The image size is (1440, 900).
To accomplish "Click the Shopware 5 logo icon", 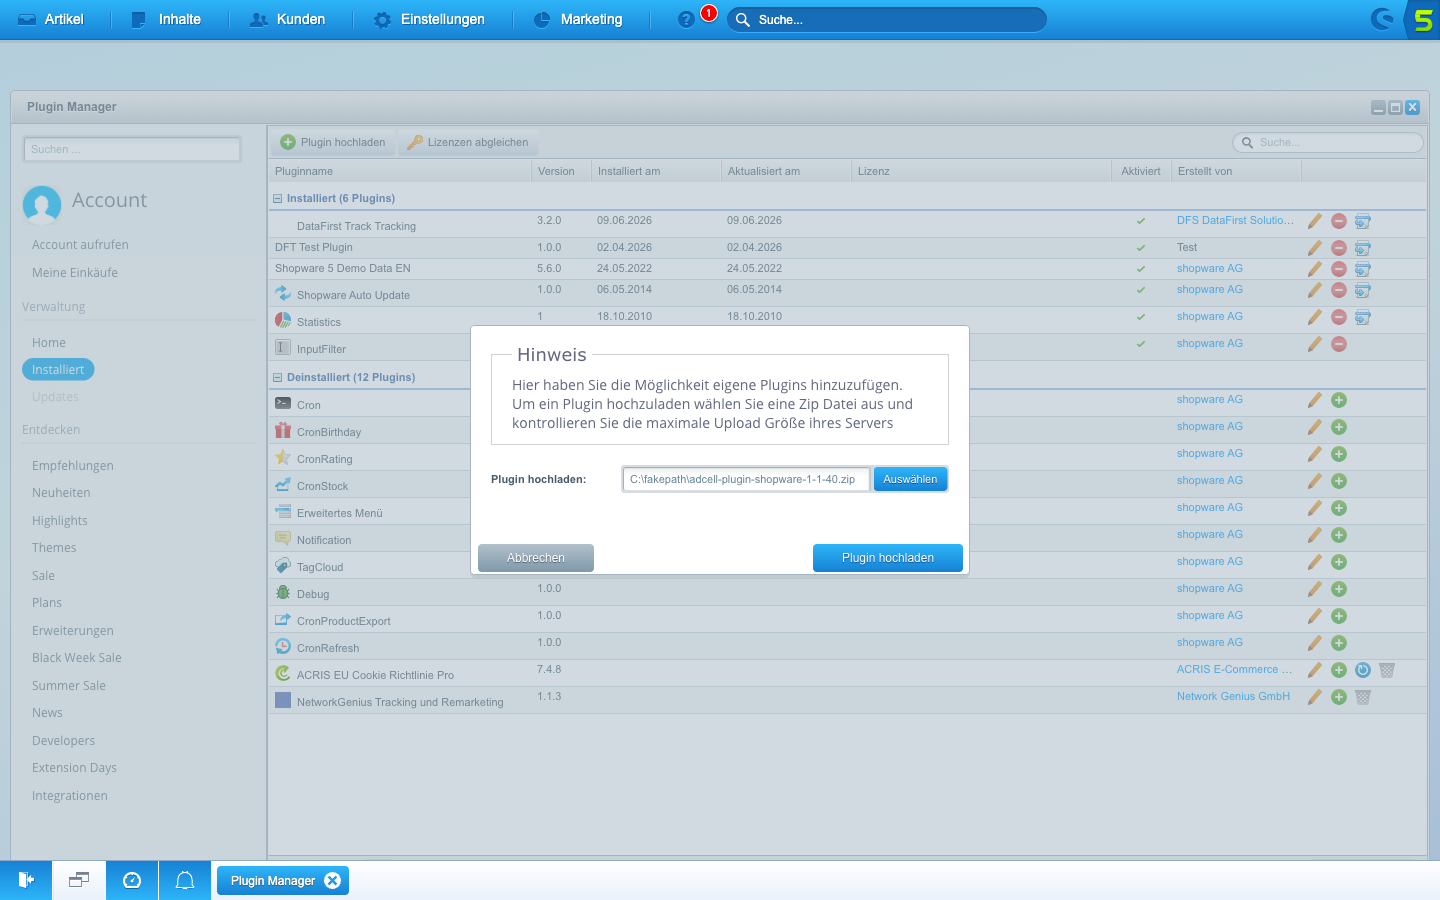I will [x=1422, y=19].
